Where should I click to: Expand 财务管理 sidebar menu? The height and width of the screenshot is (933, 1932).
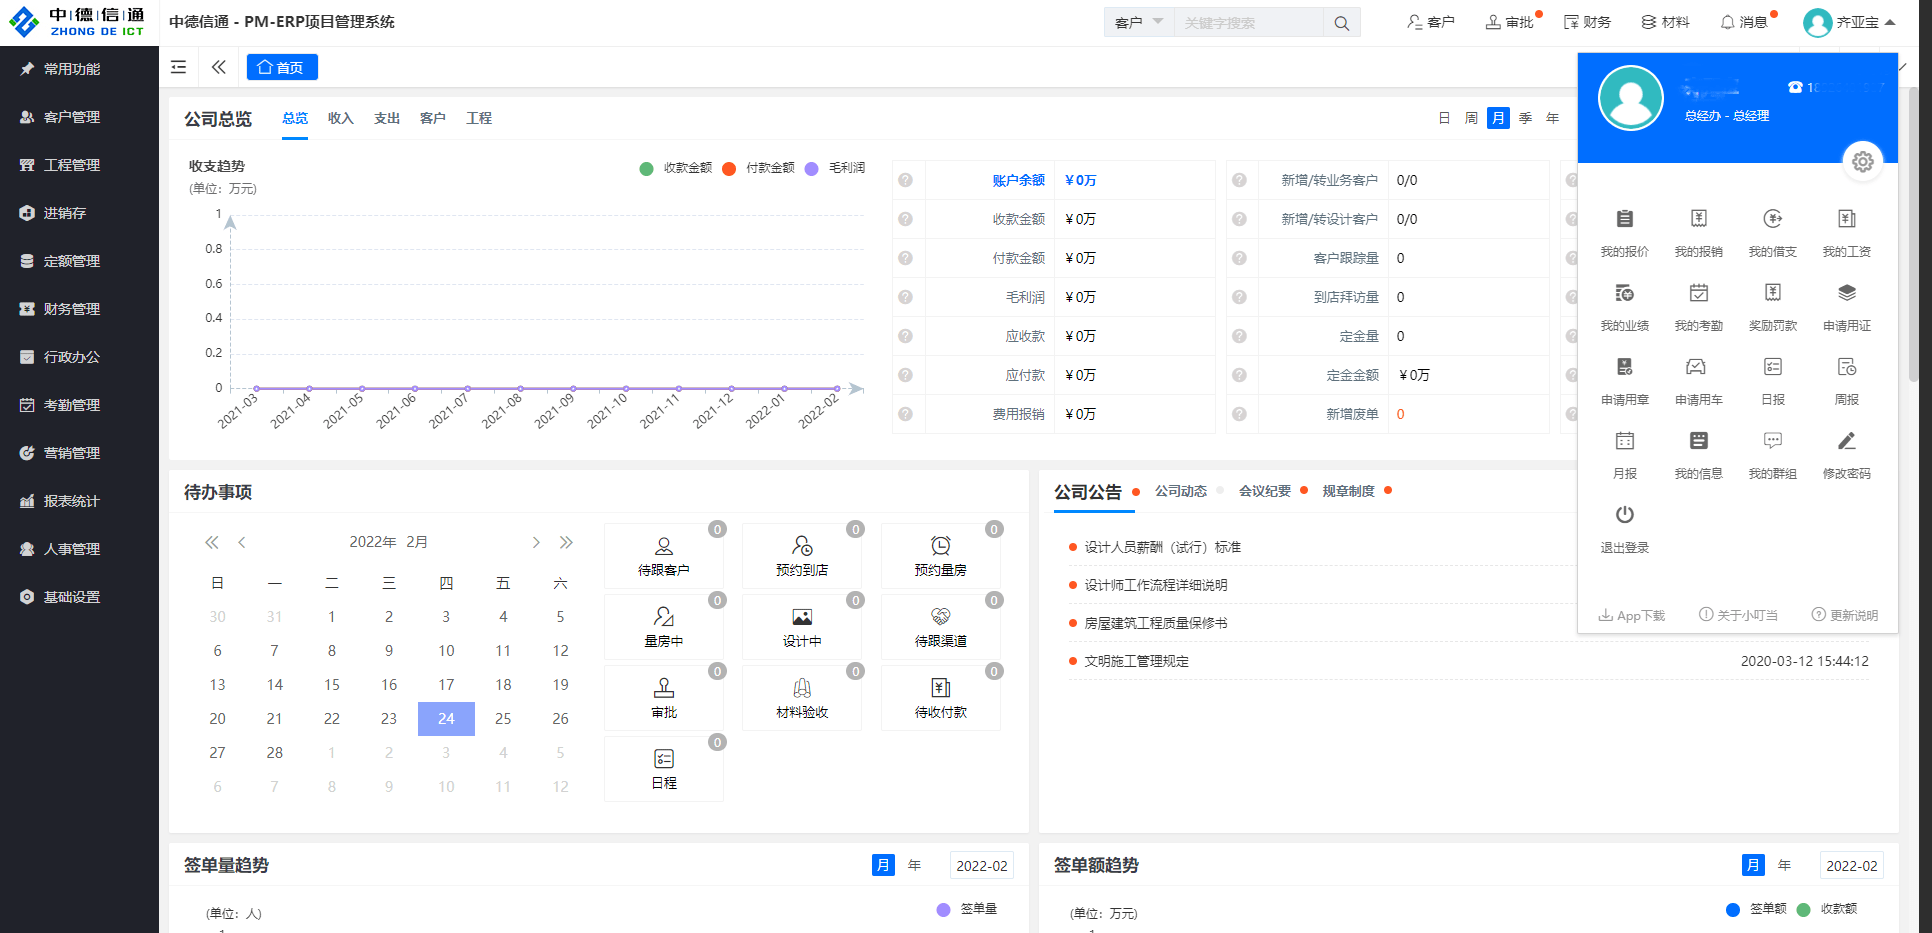[x=72, y=309]
